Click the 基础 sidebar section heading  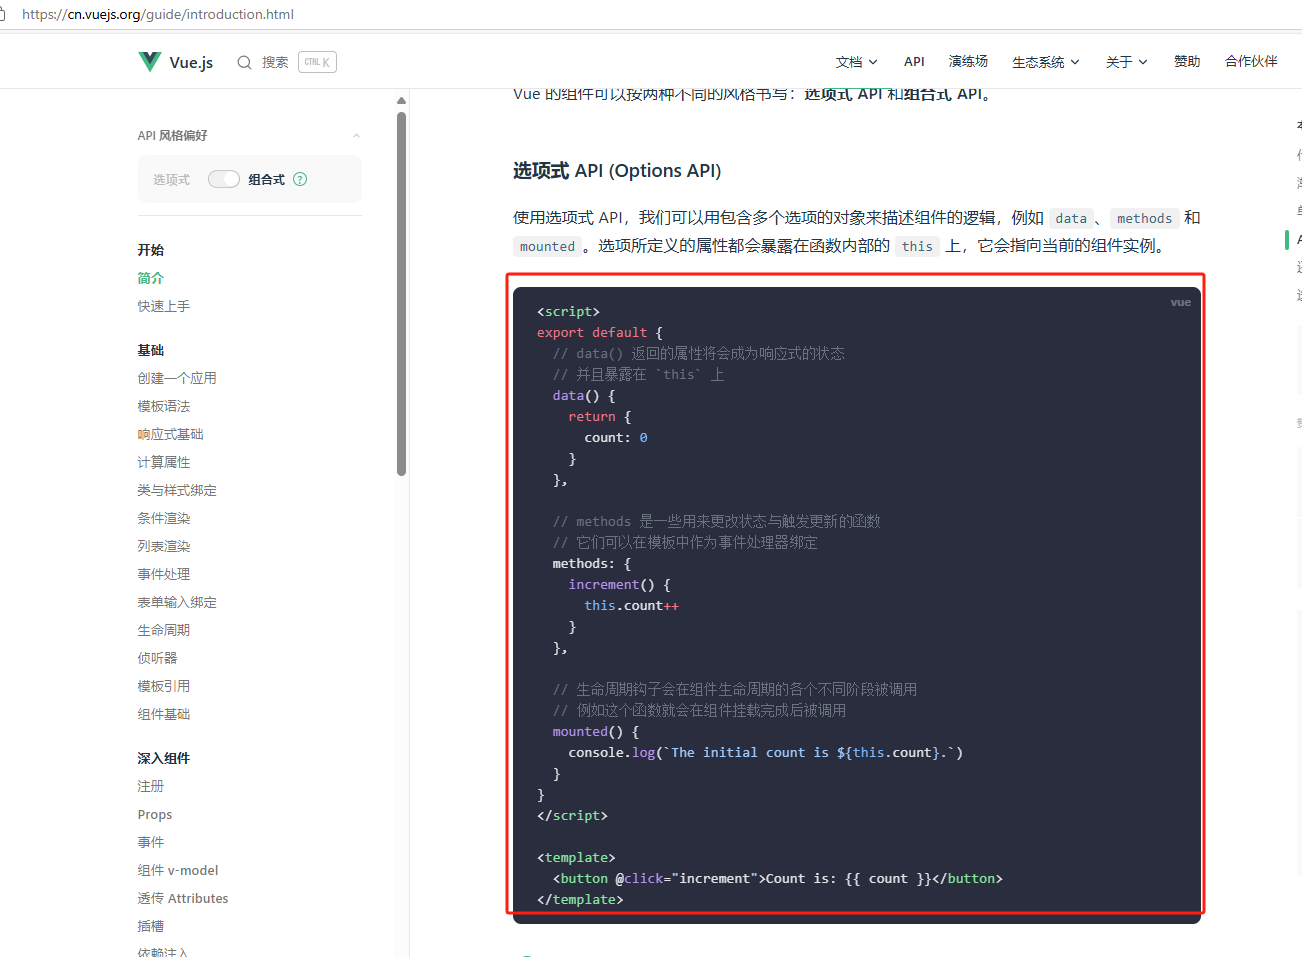[151, 350]
